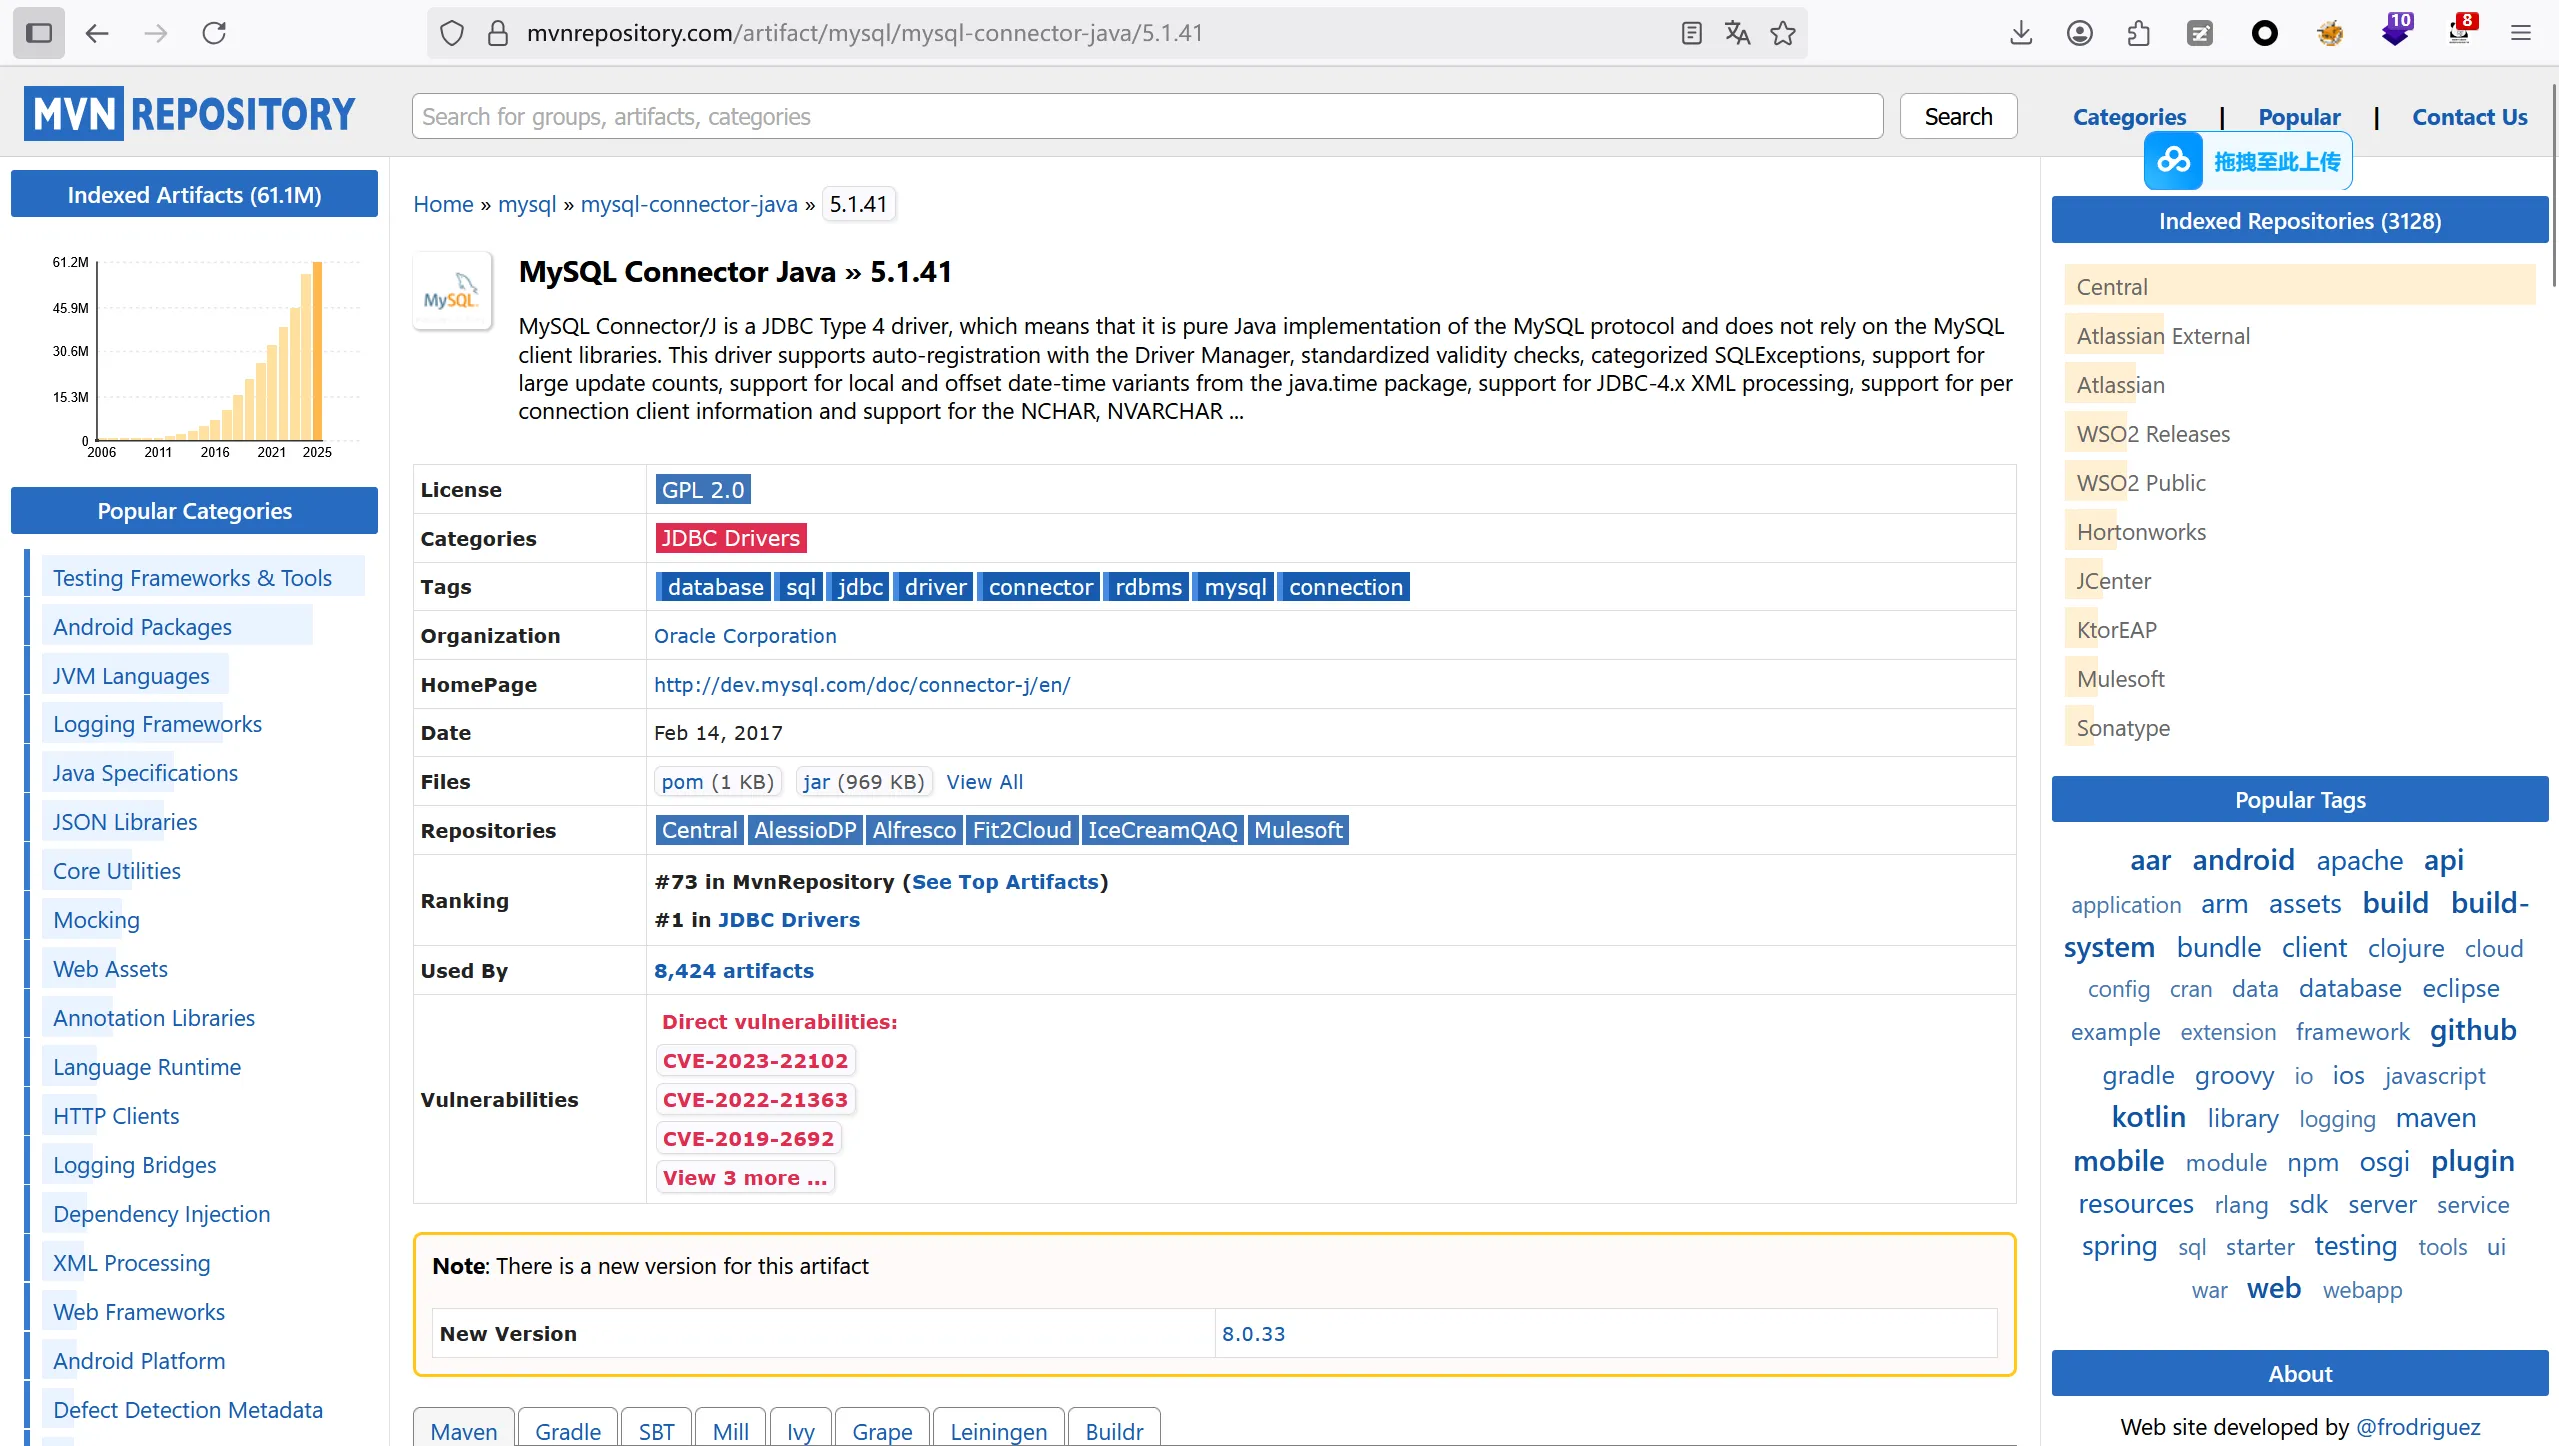Focus the artifact search input field
The image size is (2559, 1446).
tap(1147, 117)
